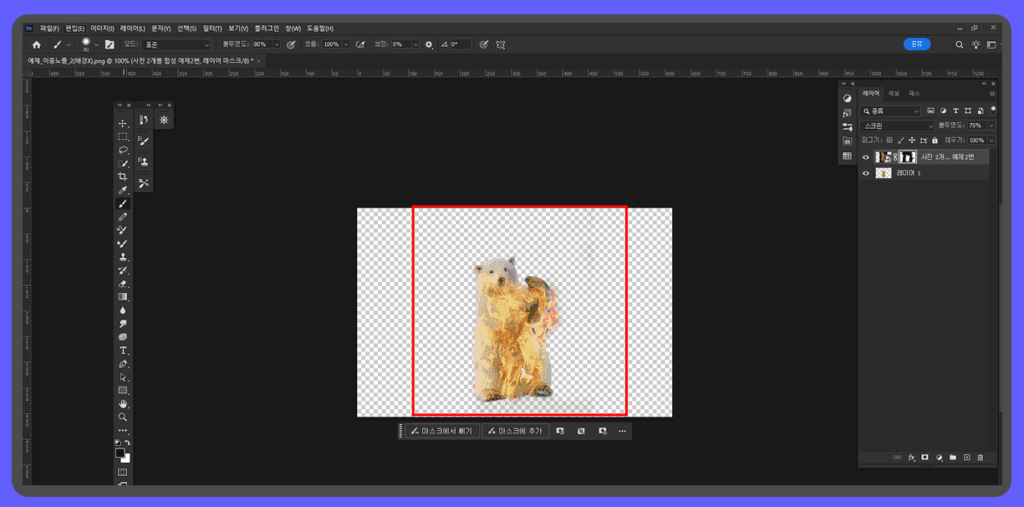Image resolution: width=1024 pixels, height=507 pixels.
Task: Select the Crop tool
Action: pyautogui.click(x=123, y=176)
